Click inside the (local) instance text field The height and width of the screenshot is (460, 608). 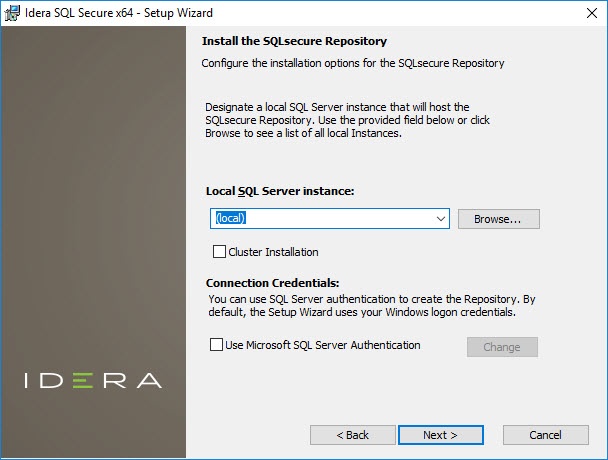(320, 218)
